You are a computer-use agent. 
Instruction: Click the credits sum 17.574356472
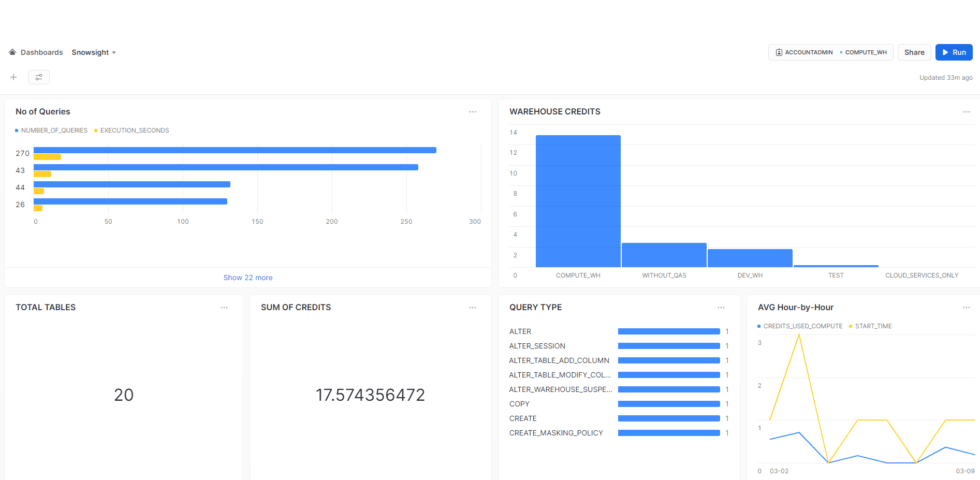click(x=370, y=395)
